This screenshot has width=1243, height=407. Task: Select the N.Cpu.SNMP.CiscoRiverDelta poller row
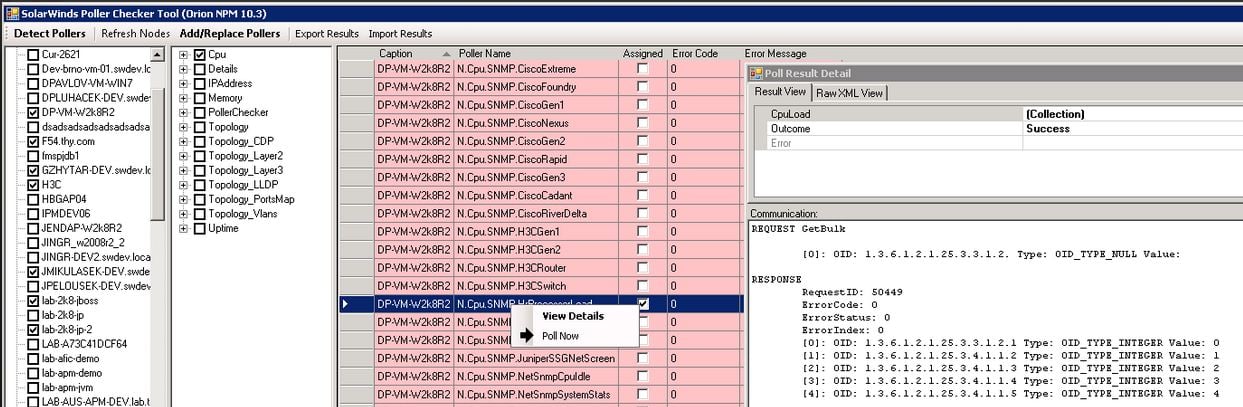tap(541, 213)
